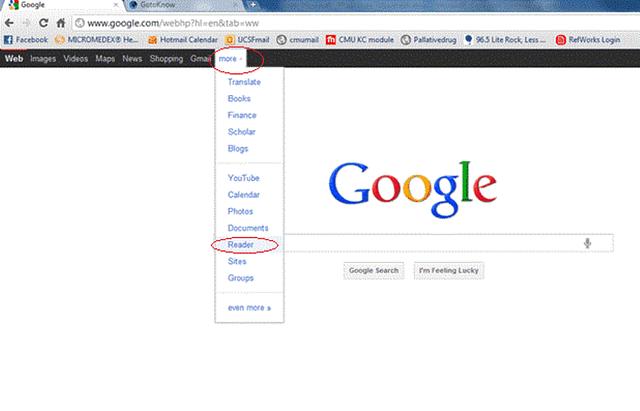The height and width of the screenshot is (411, 640).
Task: Switch to the GotoKnow tab
Action: [x=184, y=5]
